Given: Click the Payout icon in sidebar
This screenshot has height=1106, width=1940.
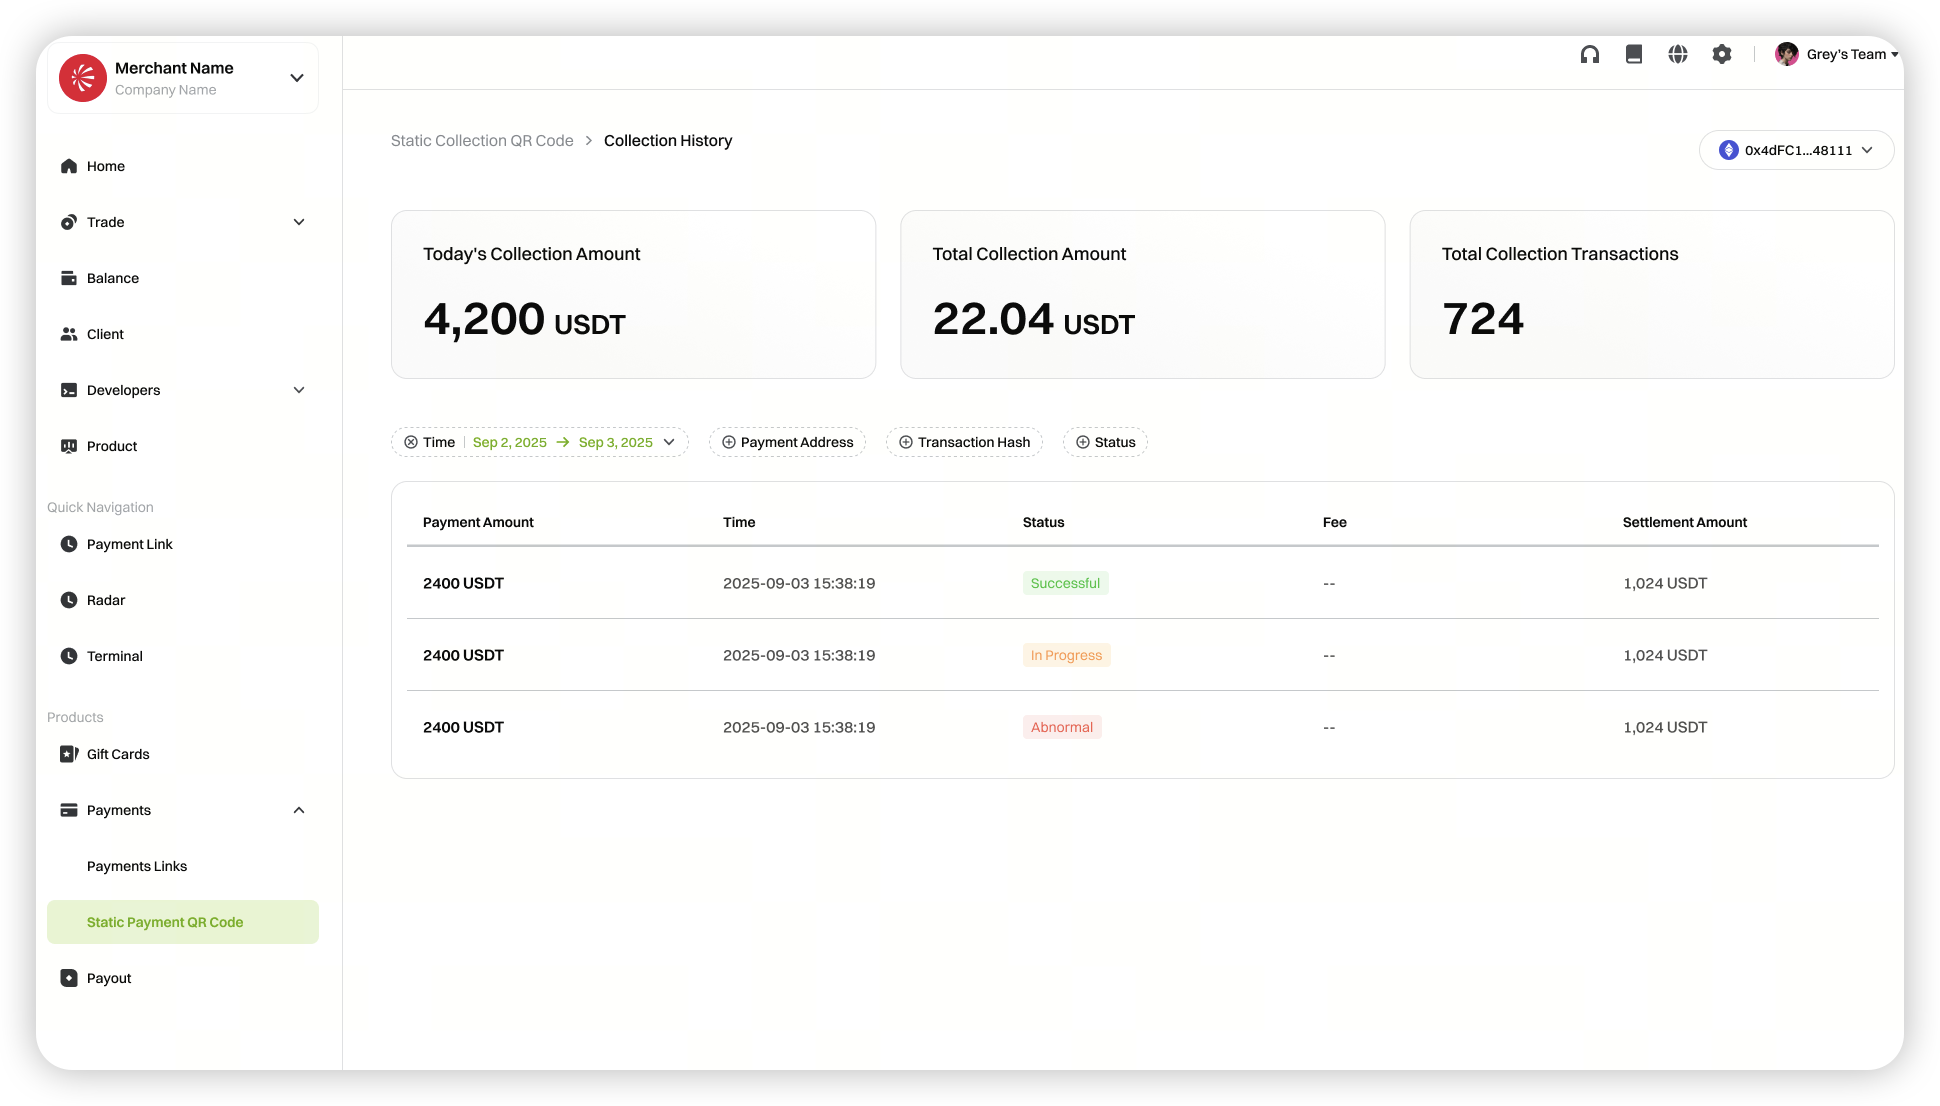Looking at the screenshot, I should pyautogui.click(x=69, y=978).
